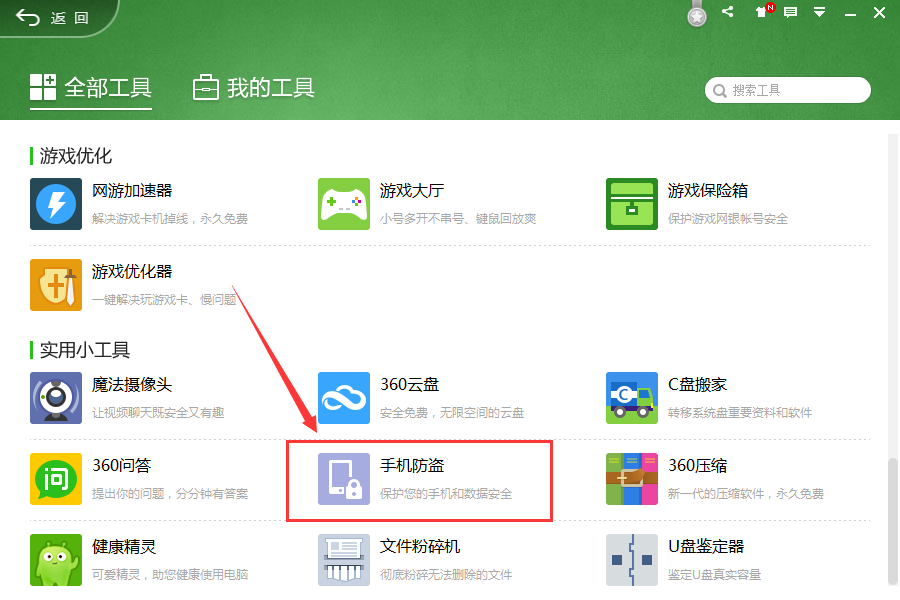
Task: Click the 网游加速器 title
Action: [132, 191]
